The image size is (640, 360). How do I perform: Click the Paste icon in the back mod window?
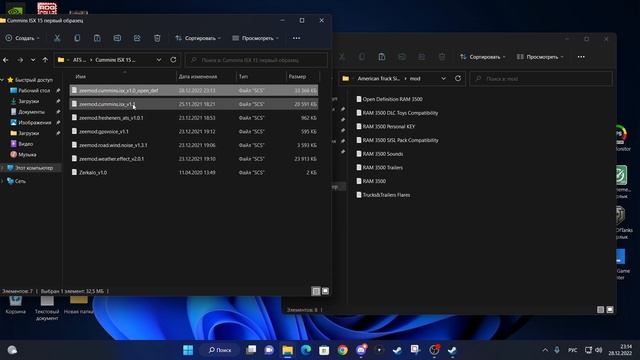pyautogui.click(x=382, y=57)
